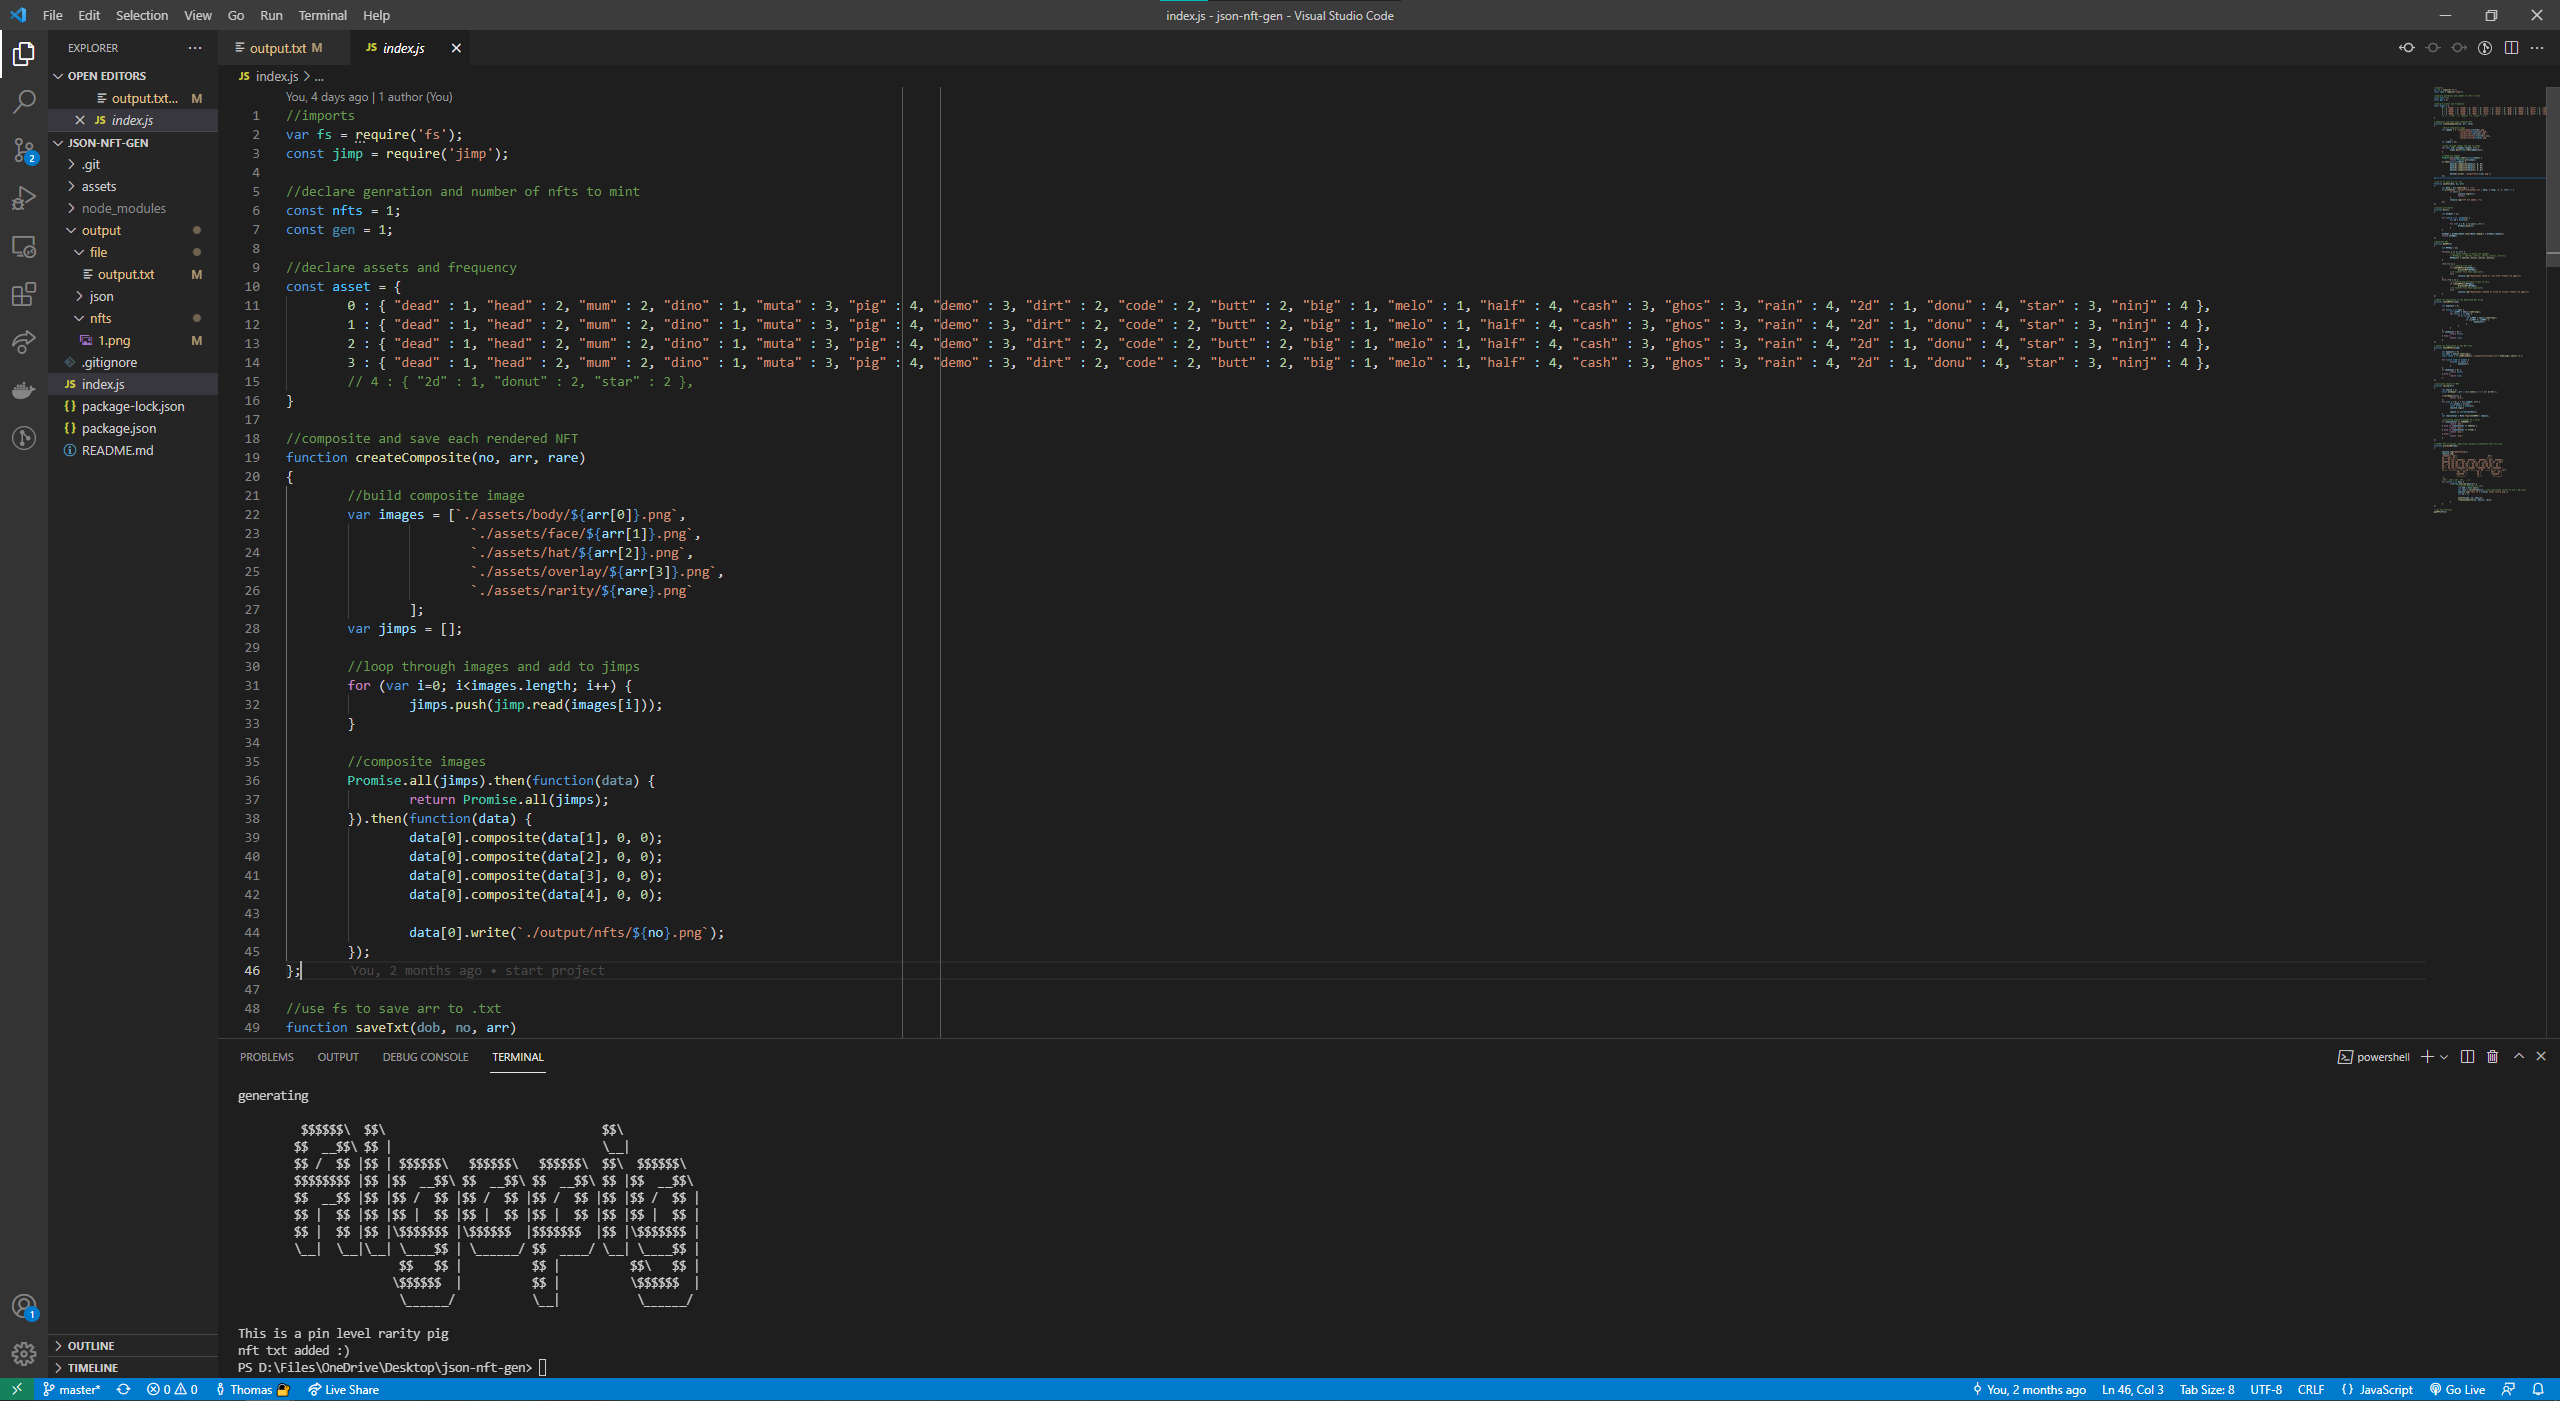Image resolution: width=2560 pixels, height=1401 pixels.
Task: Click the Run and Debug icon
Action: [x=22, y=195]
